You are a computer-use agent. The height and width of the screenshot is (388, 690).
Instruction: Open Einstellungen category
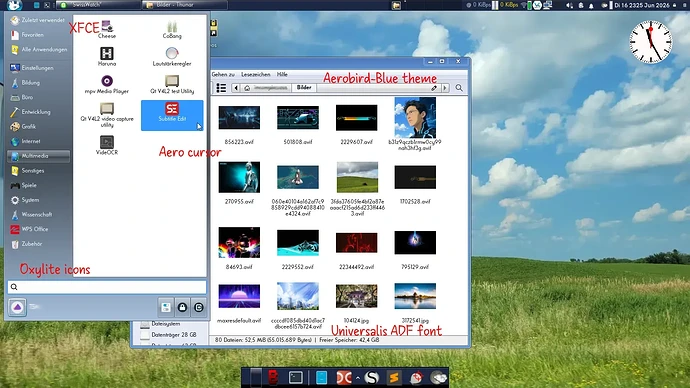point(38,68)
